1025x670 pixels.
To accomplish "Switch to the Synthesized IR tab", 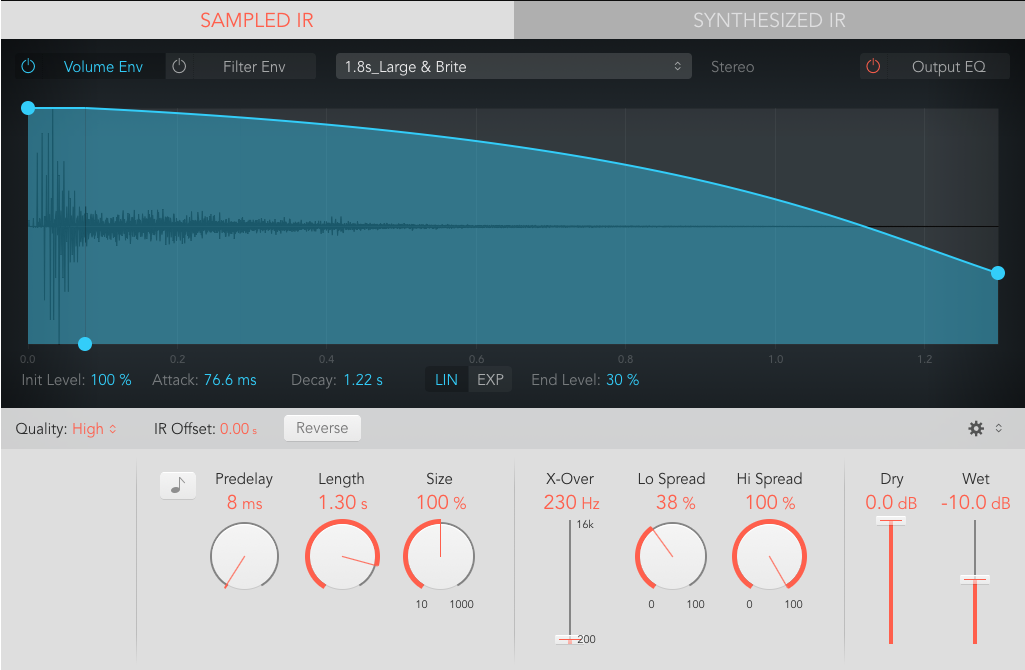I will 769,20.
